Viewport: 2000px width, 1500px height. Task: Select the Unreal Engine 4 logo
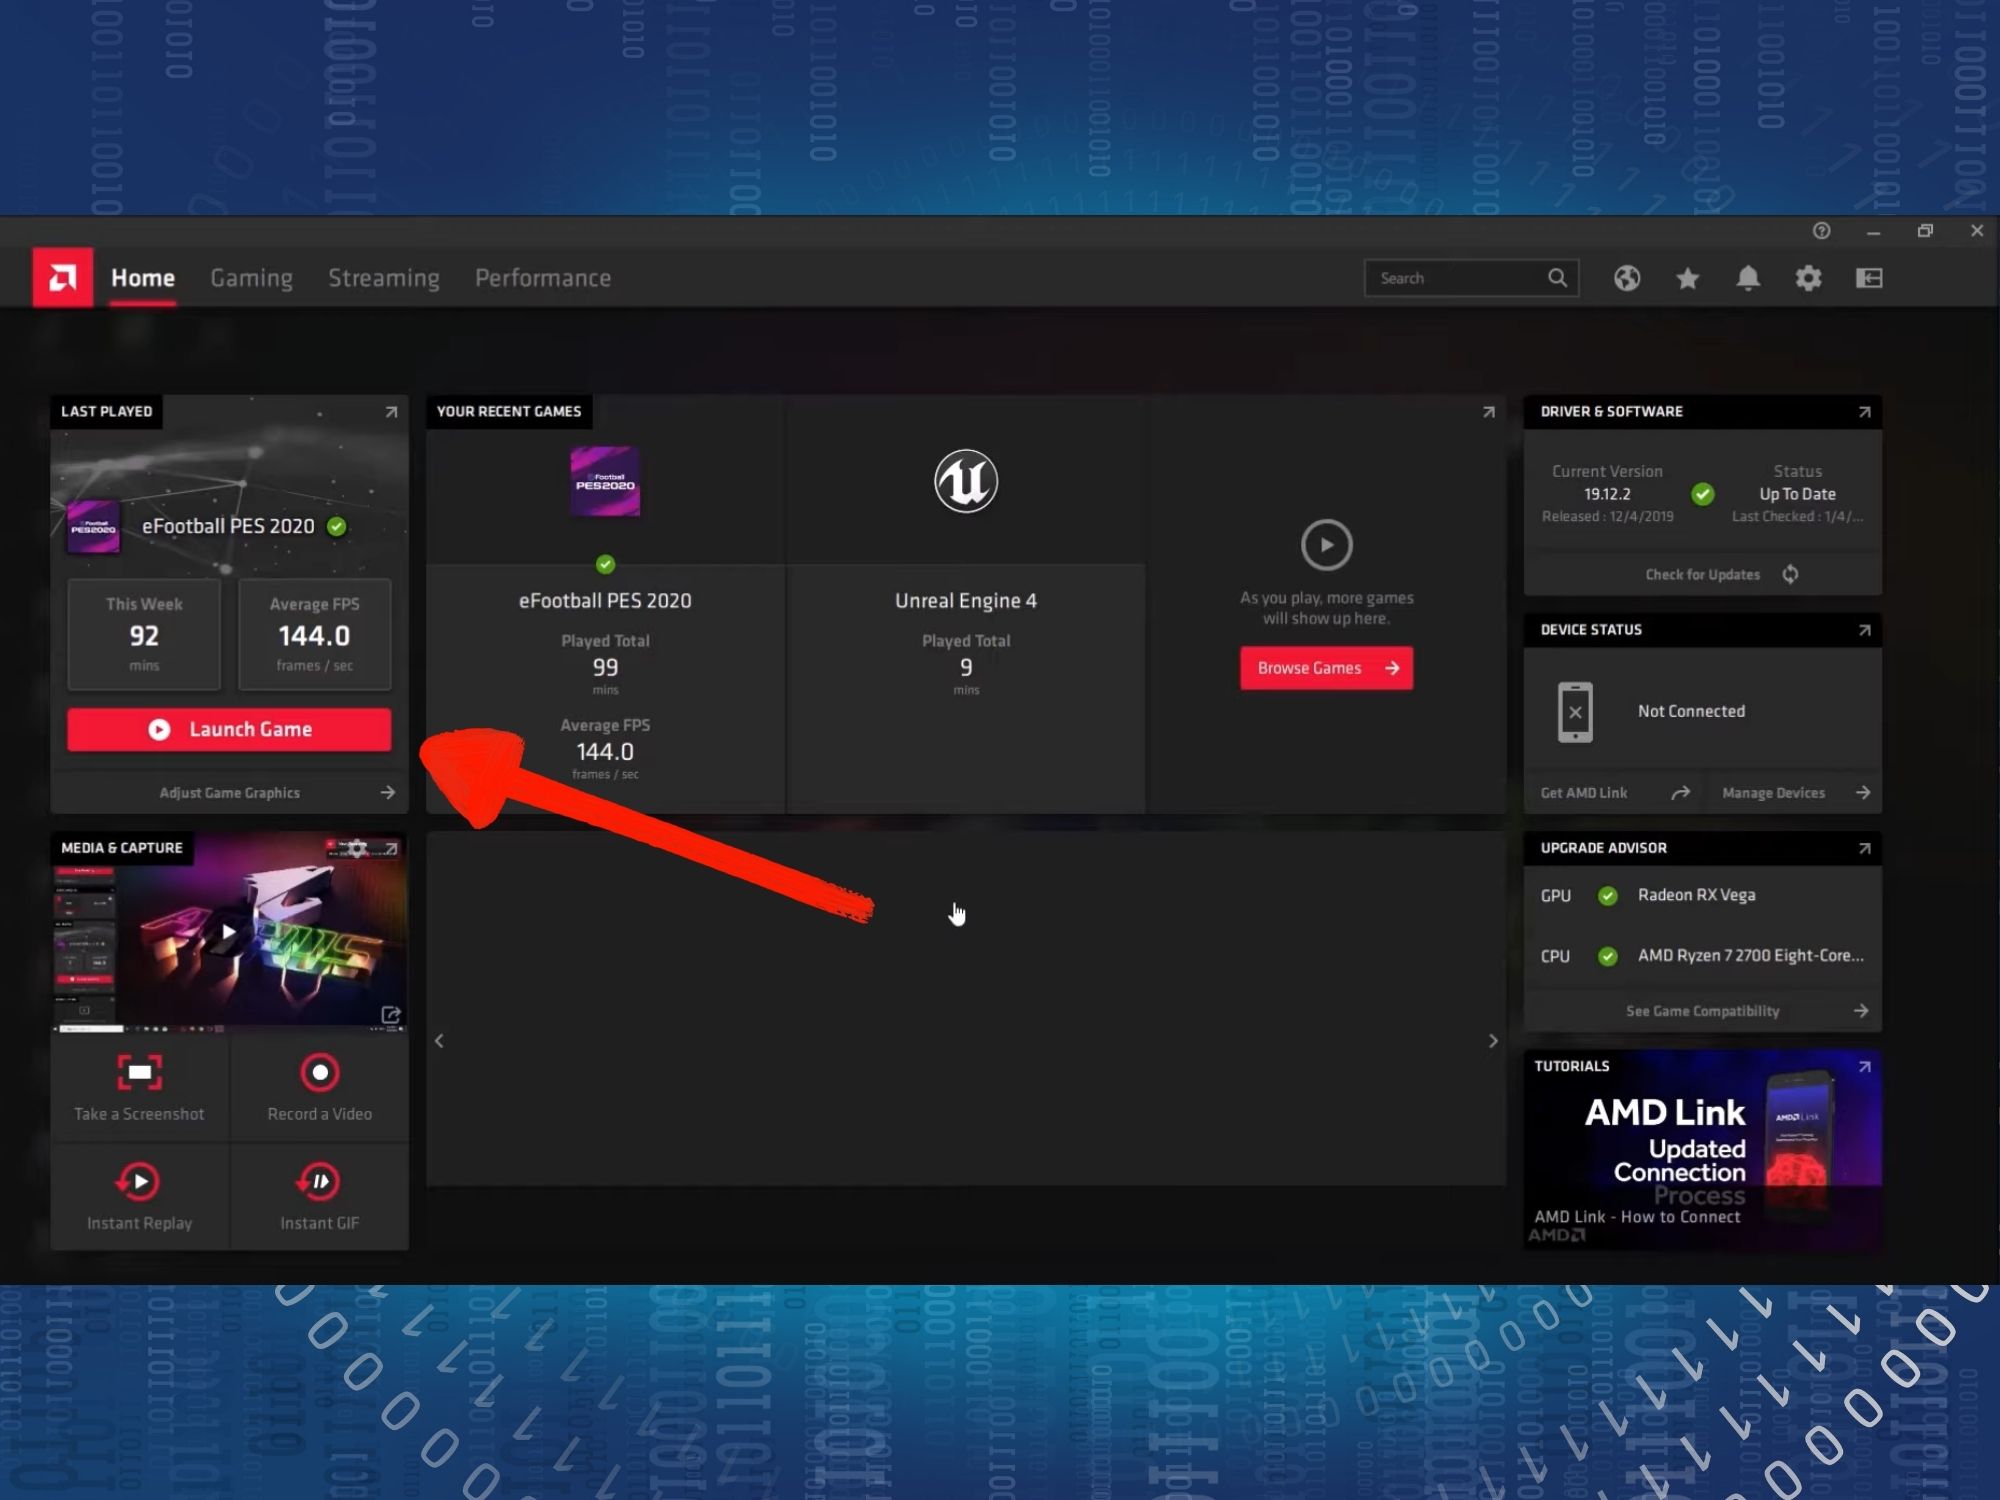(966, 481)
